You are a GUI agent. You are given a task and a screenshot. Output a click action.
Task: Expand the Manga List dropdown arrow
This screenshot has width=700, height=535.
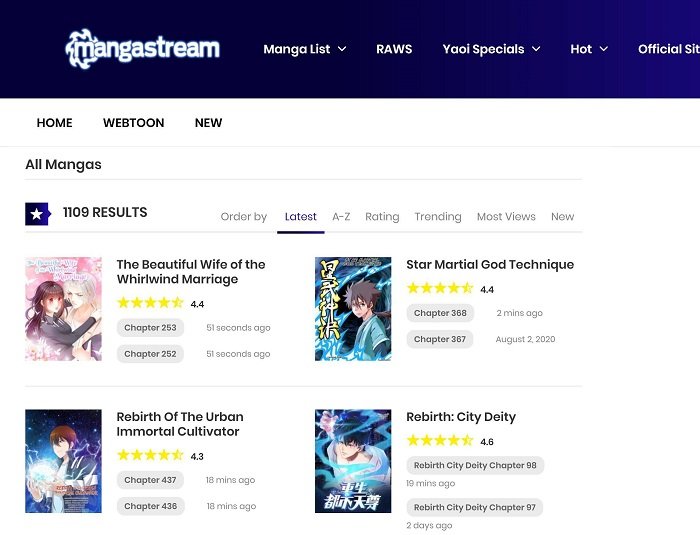tap(342, 49)
